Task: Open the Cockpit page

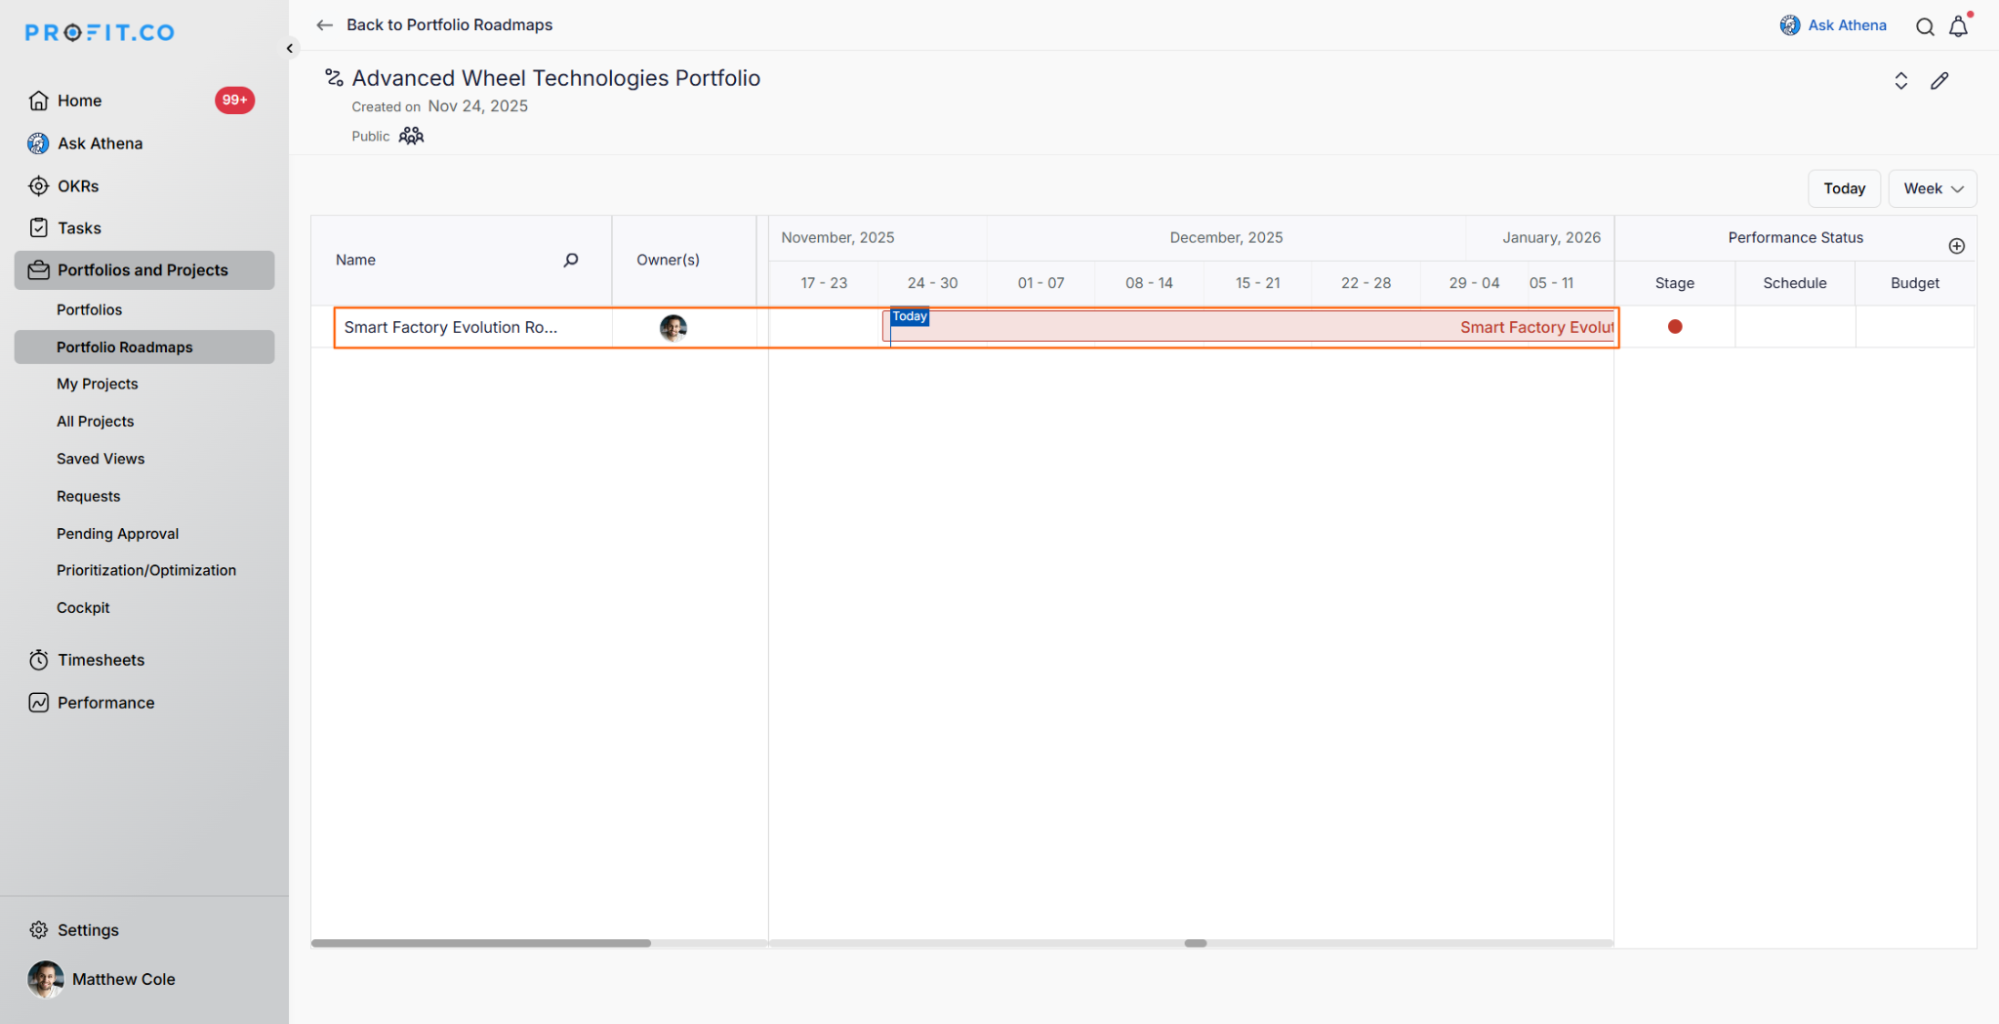Action: pyautogui.click(x=83, y=608)
